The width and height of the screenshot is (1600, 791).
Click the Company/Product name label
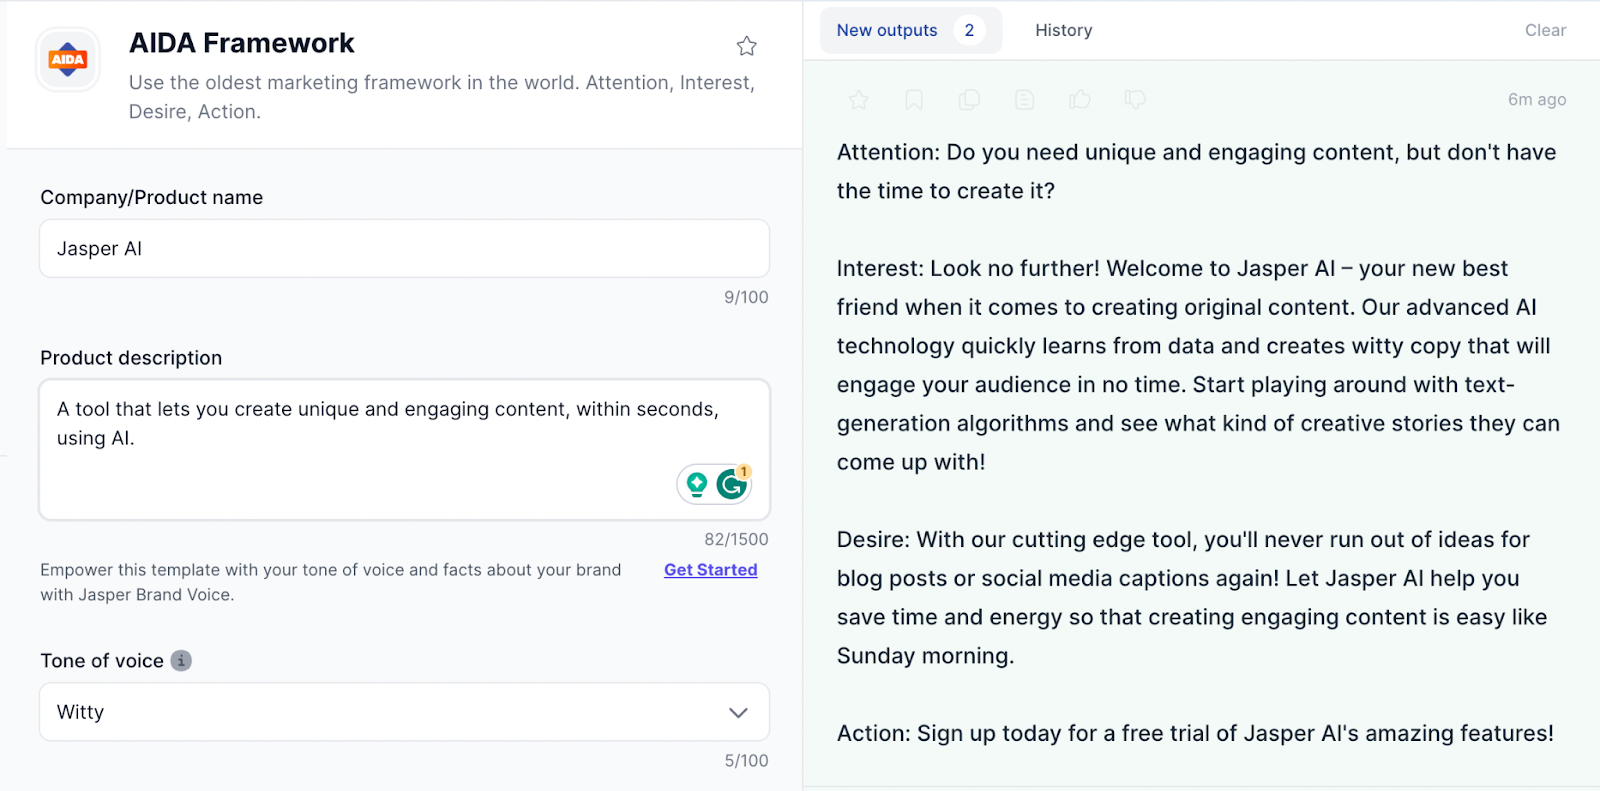click(151, 198)
